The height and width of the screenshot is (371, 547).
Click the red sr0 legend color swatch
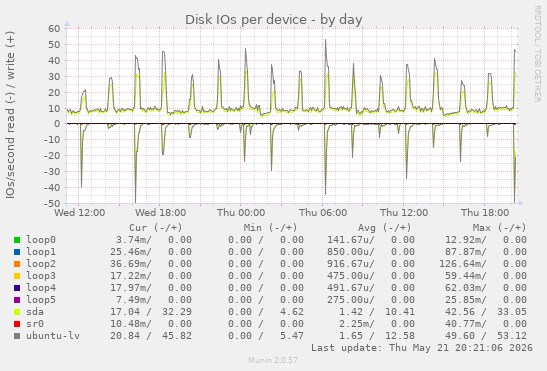point(17,324)
